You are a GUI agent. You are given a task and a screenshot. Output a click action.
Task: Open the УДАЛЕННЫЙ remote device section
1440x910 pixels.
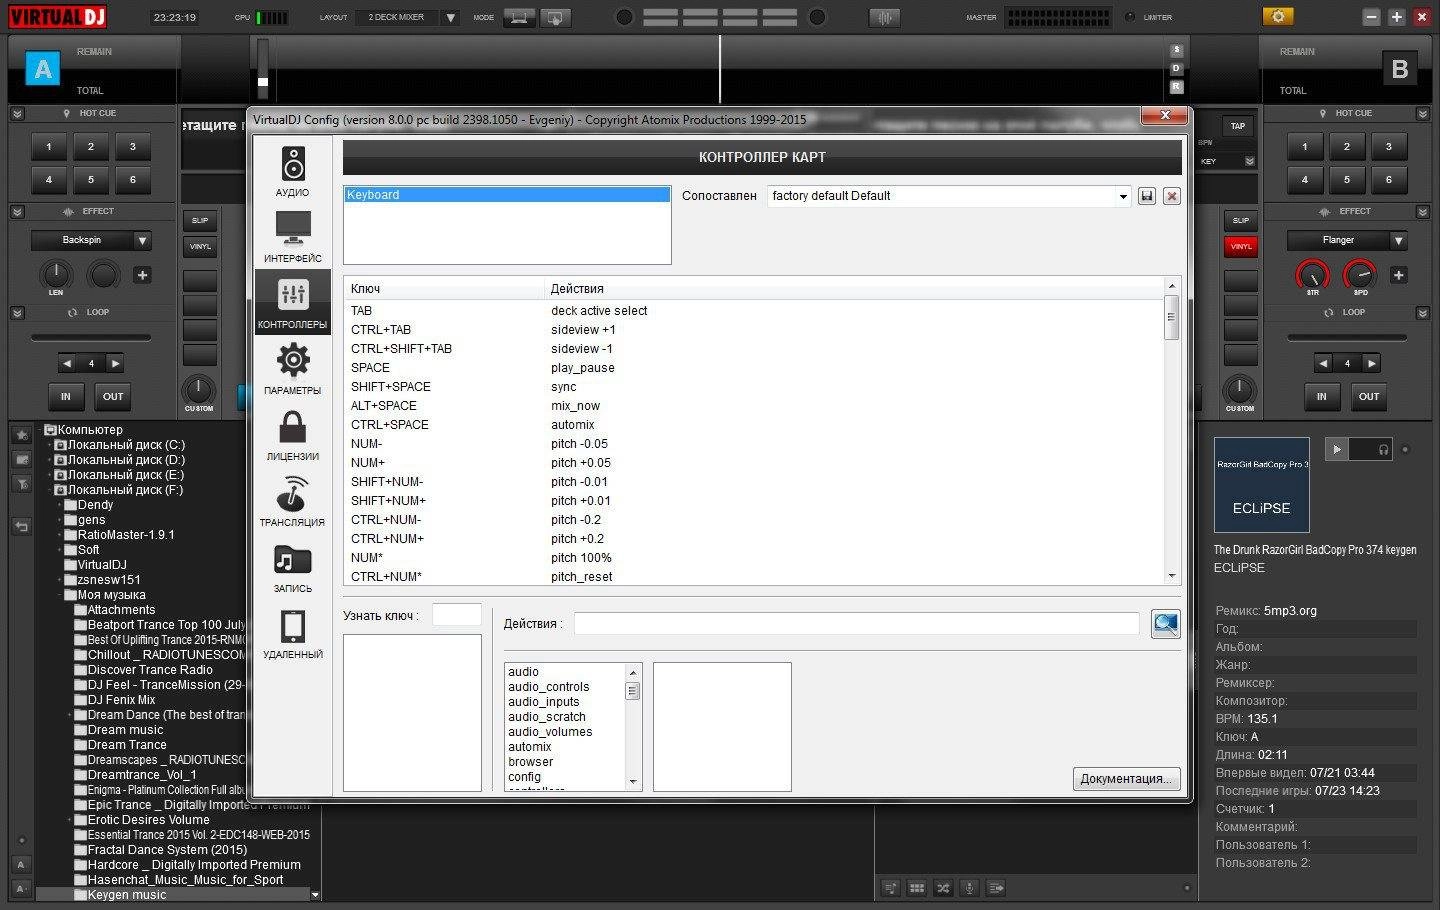coord(293,632)
